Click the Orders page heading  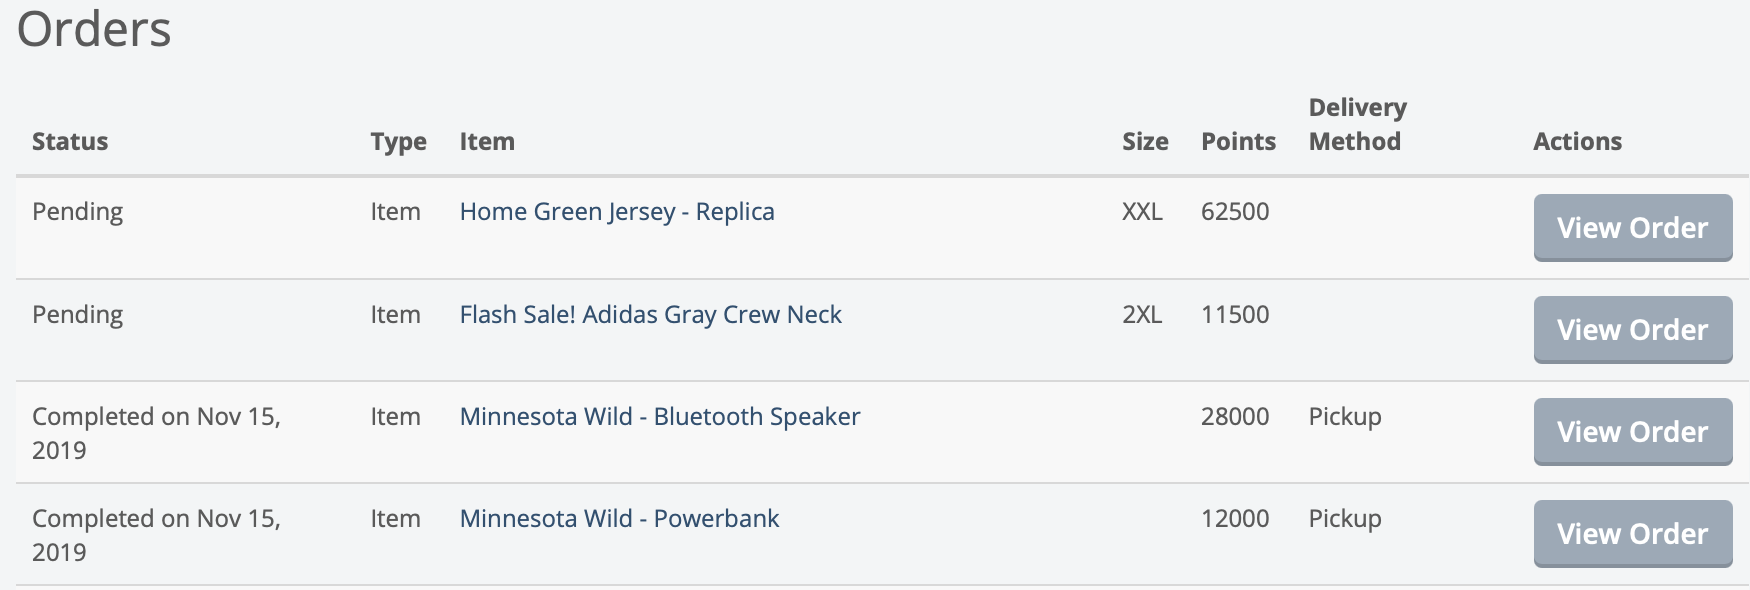(94, 29)
